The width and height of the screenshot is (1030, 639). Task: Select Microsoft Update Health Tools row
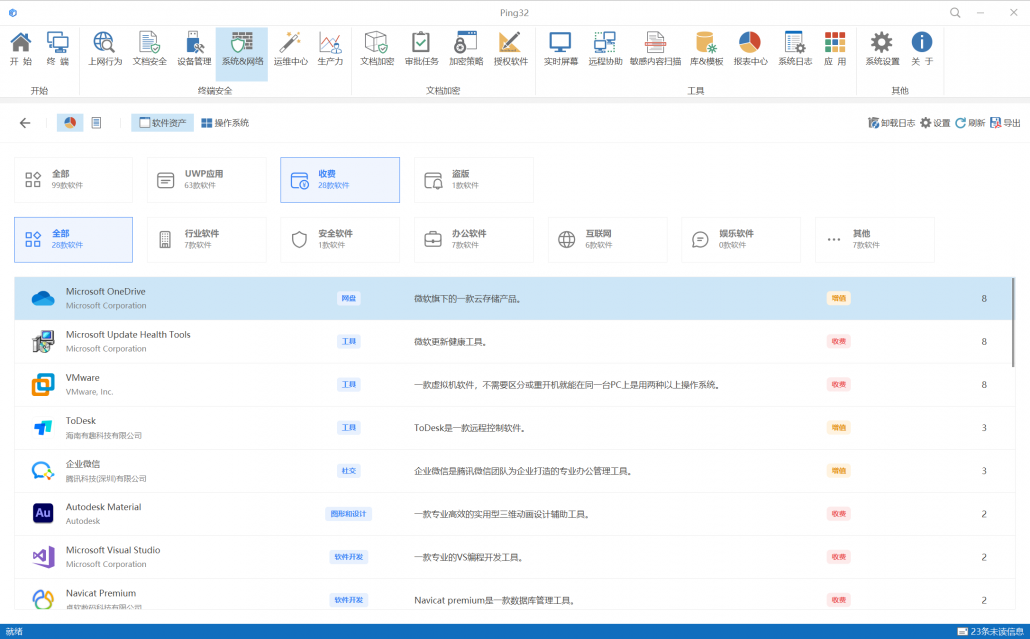pos(513,342)
